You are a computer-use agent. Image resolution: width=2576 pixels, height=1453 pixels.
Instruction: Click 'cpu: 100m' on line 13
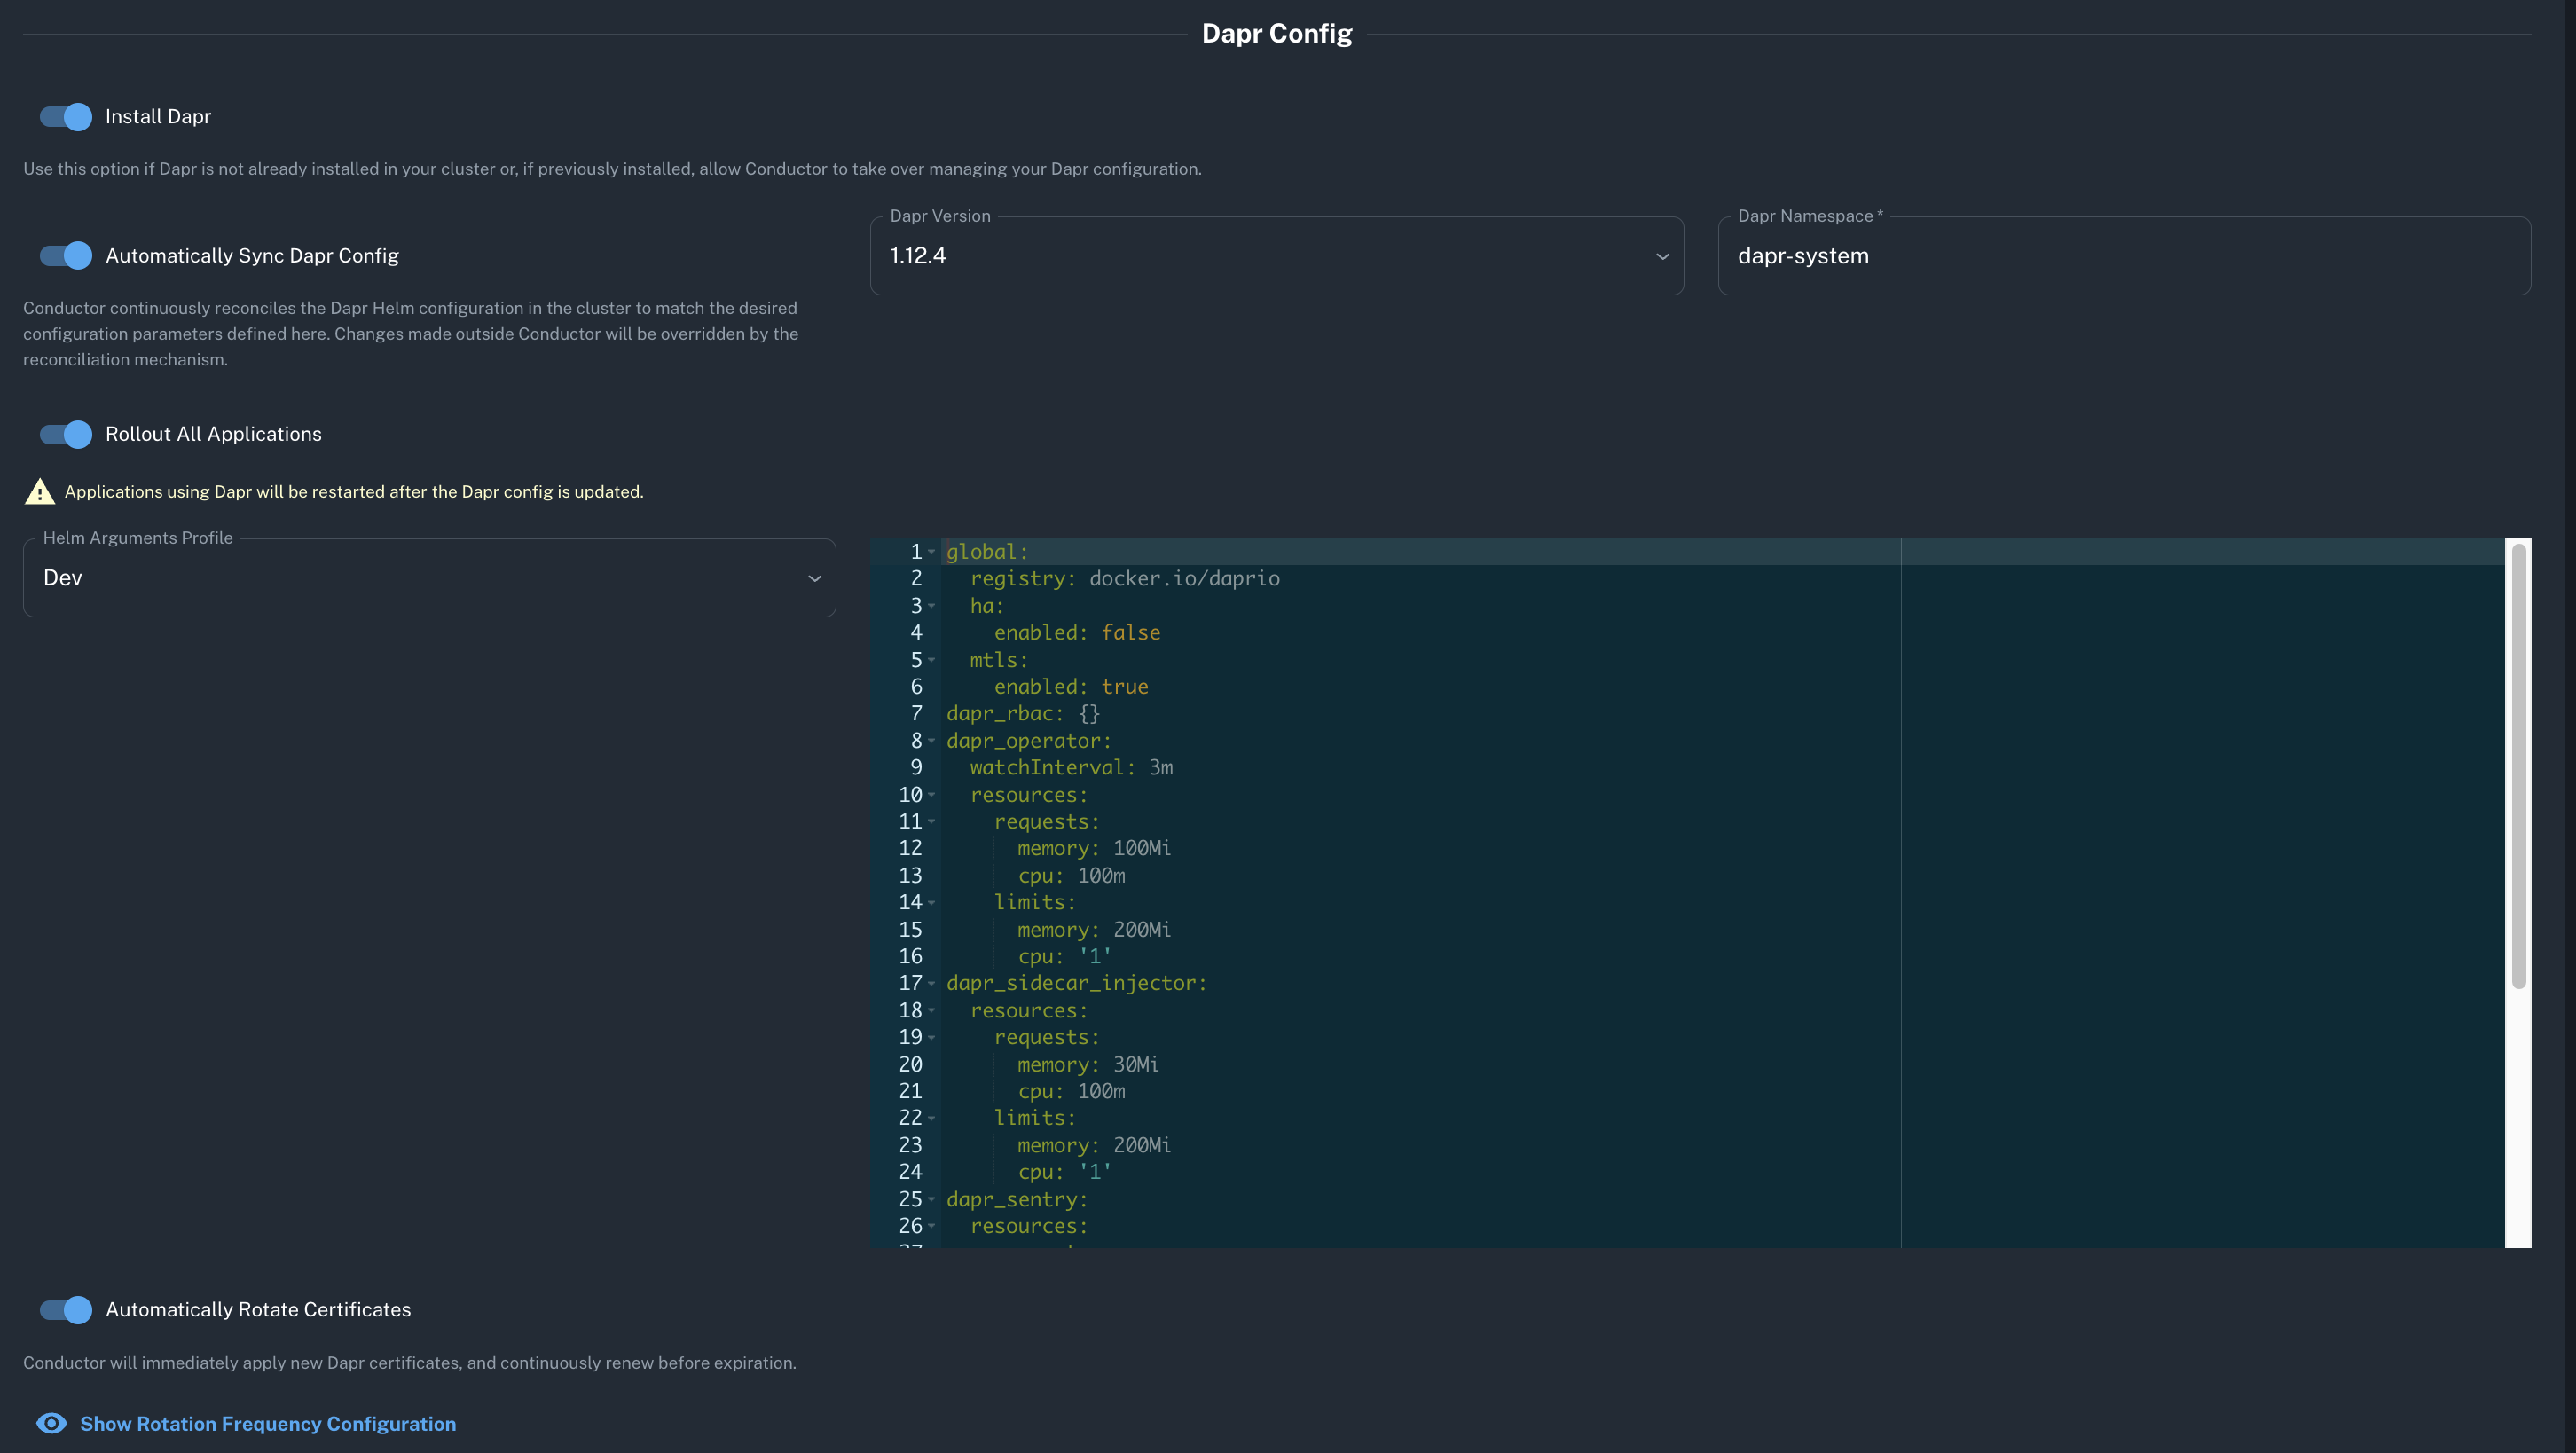point(1071,876)
